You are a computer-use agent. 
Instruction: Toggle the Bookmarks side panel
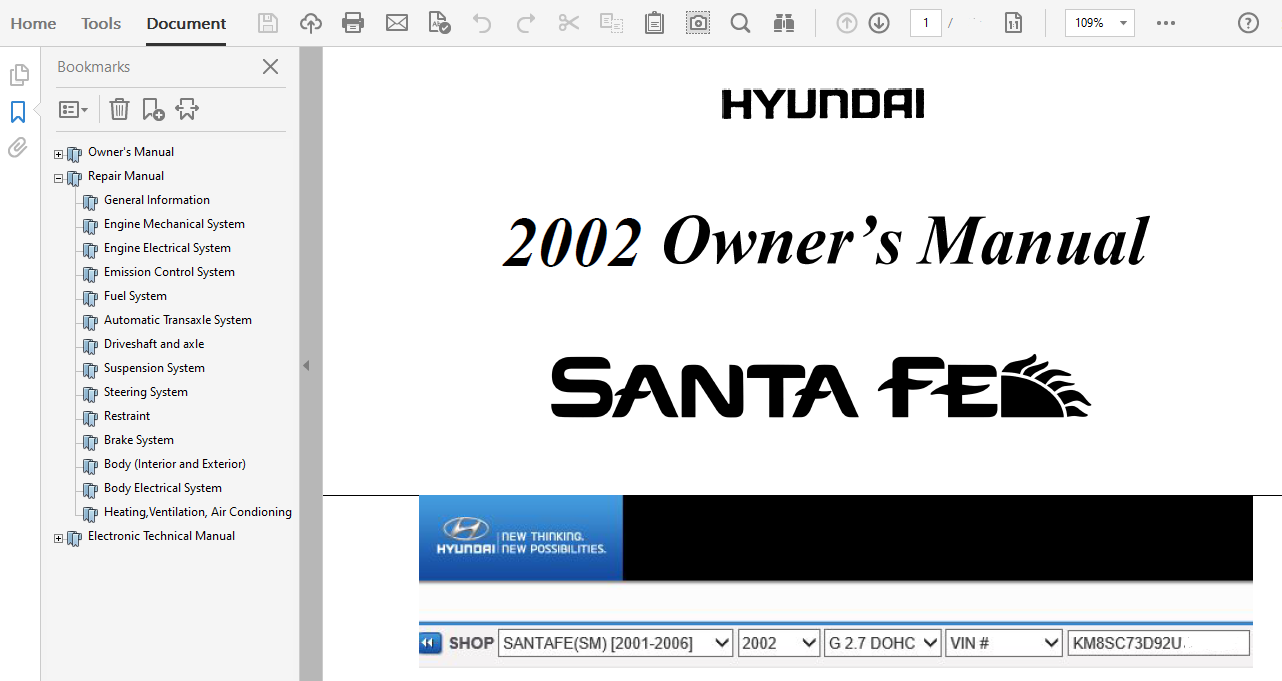tap(18, 112)
